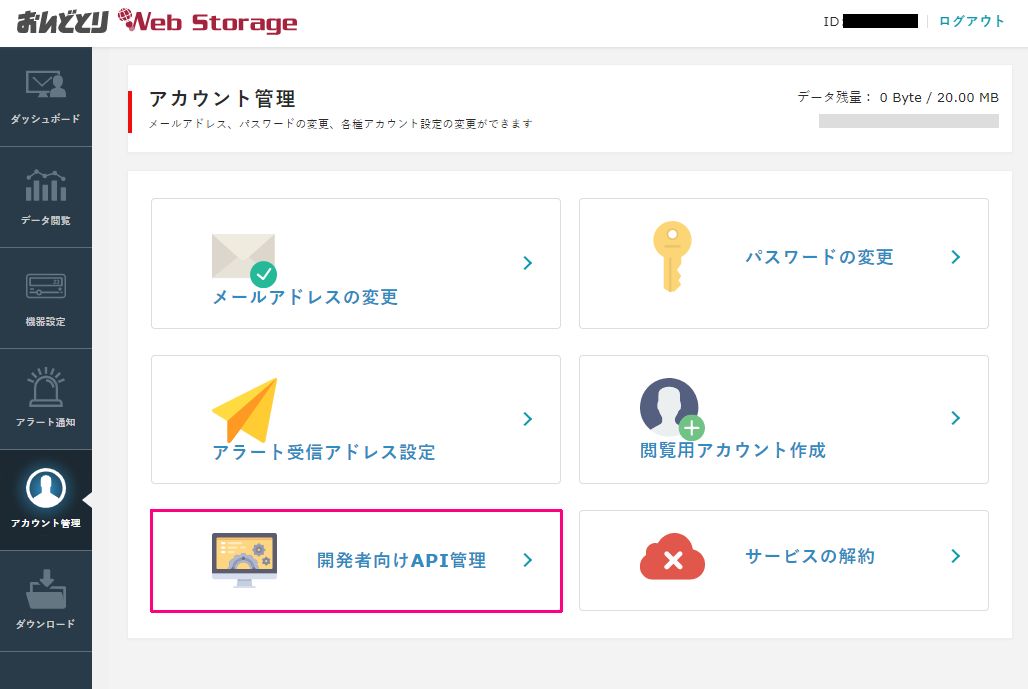Open Alert Notification siren in sidebar

pyautogui.click(x=45, y=399)
